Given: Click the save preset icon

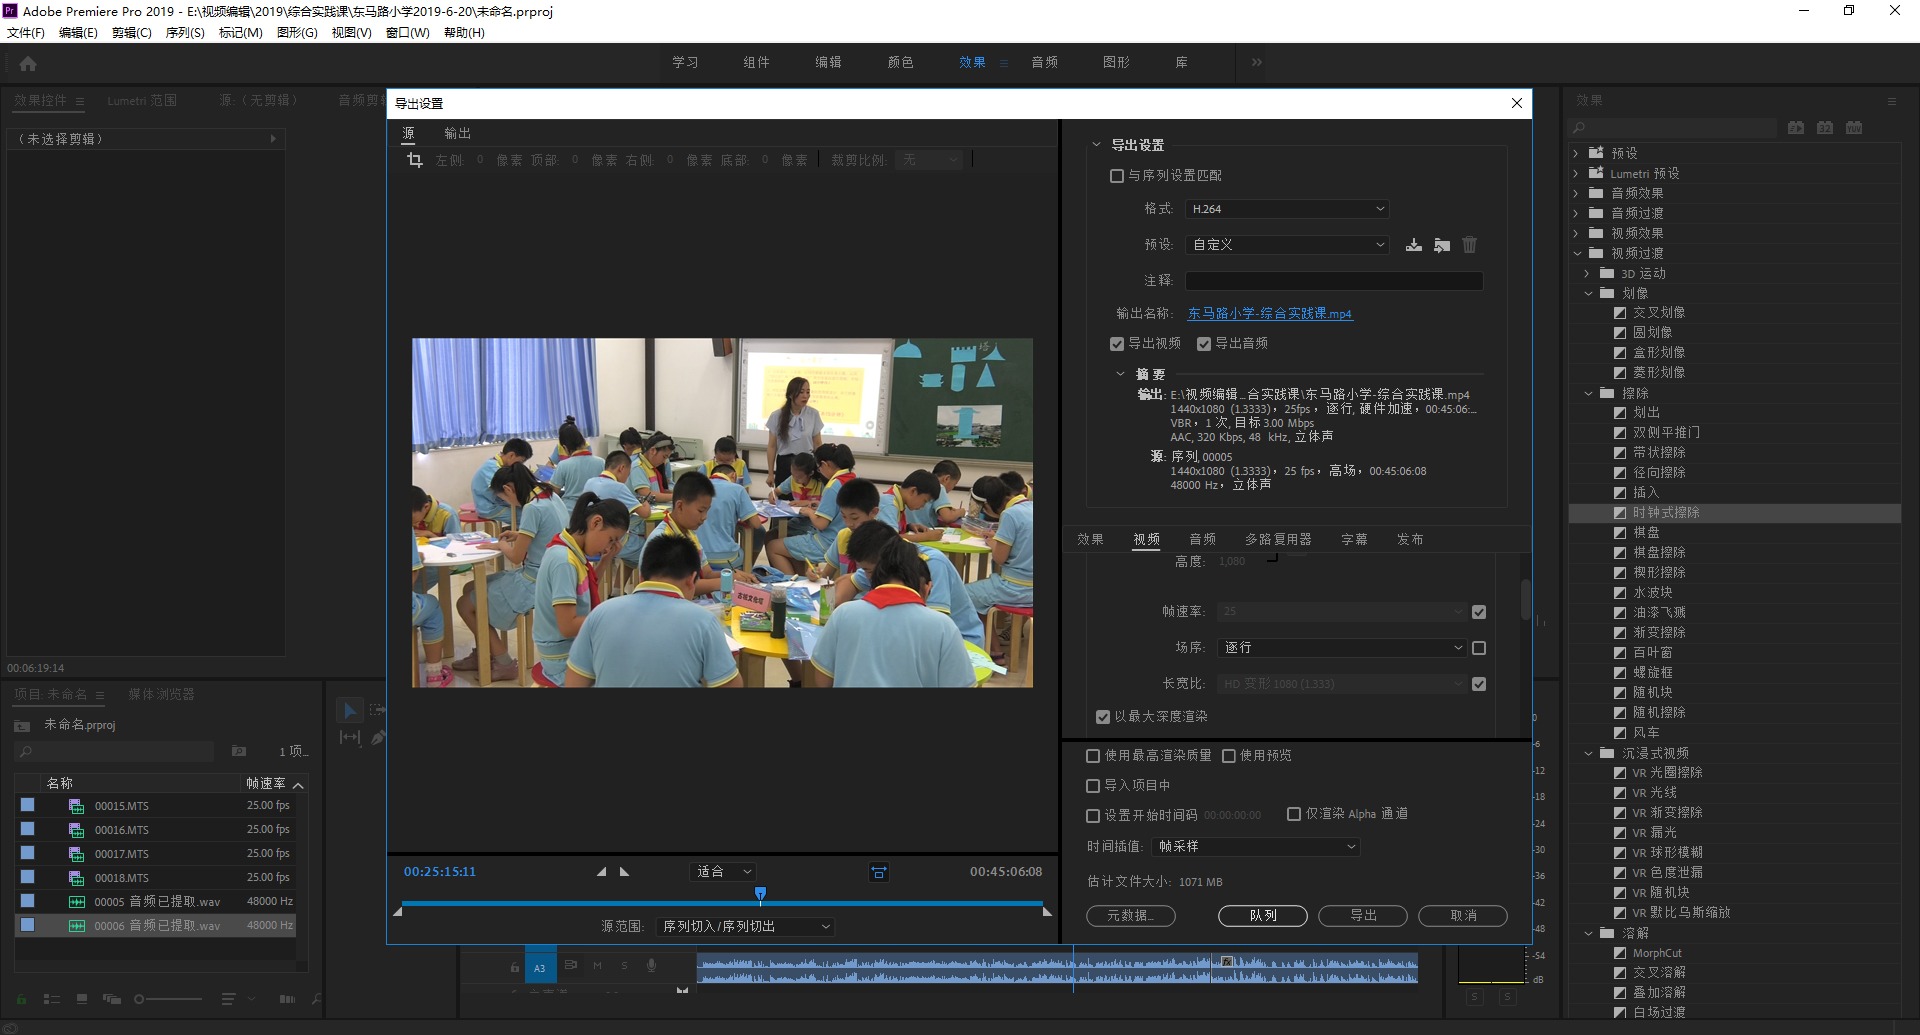Looking at the screenshot, I should coord(1413,245).
